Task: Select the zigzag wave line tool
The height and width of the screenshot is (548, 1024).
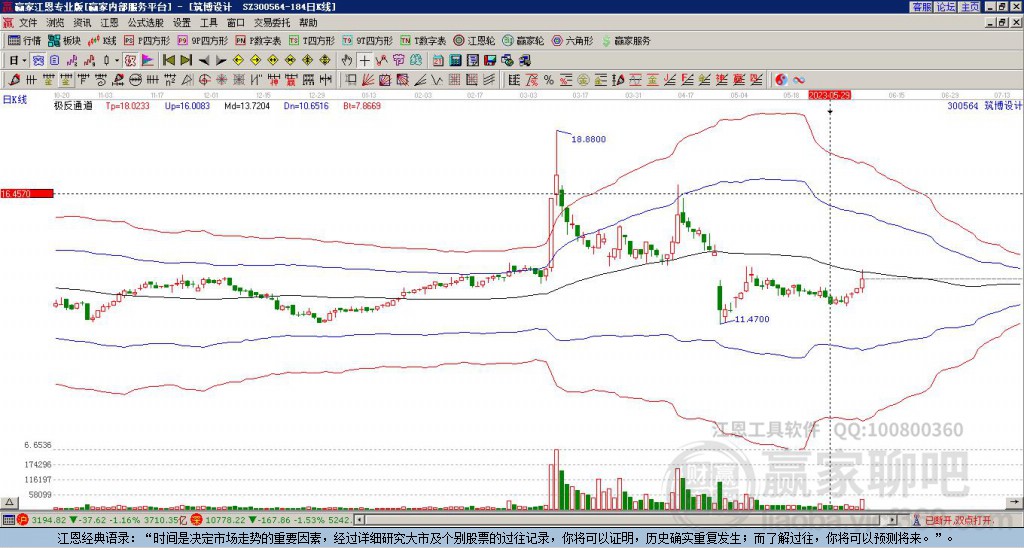Action: [x=436, y=80]
